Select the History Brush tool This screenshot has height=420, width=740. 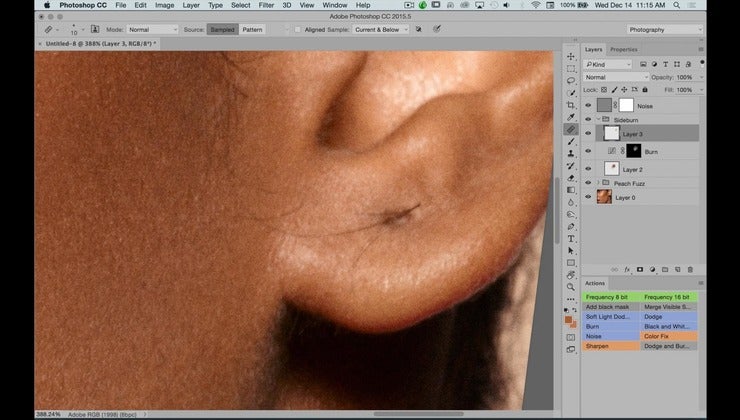pos(571,166)
